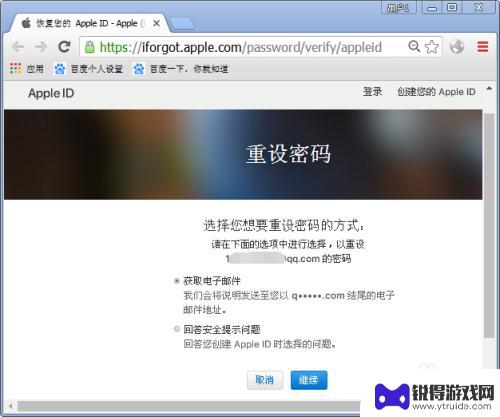Click the 回答您创建 Apple ID 时选择的问题 text
This screenshot has height=417, width=500.
click(260, 344)
